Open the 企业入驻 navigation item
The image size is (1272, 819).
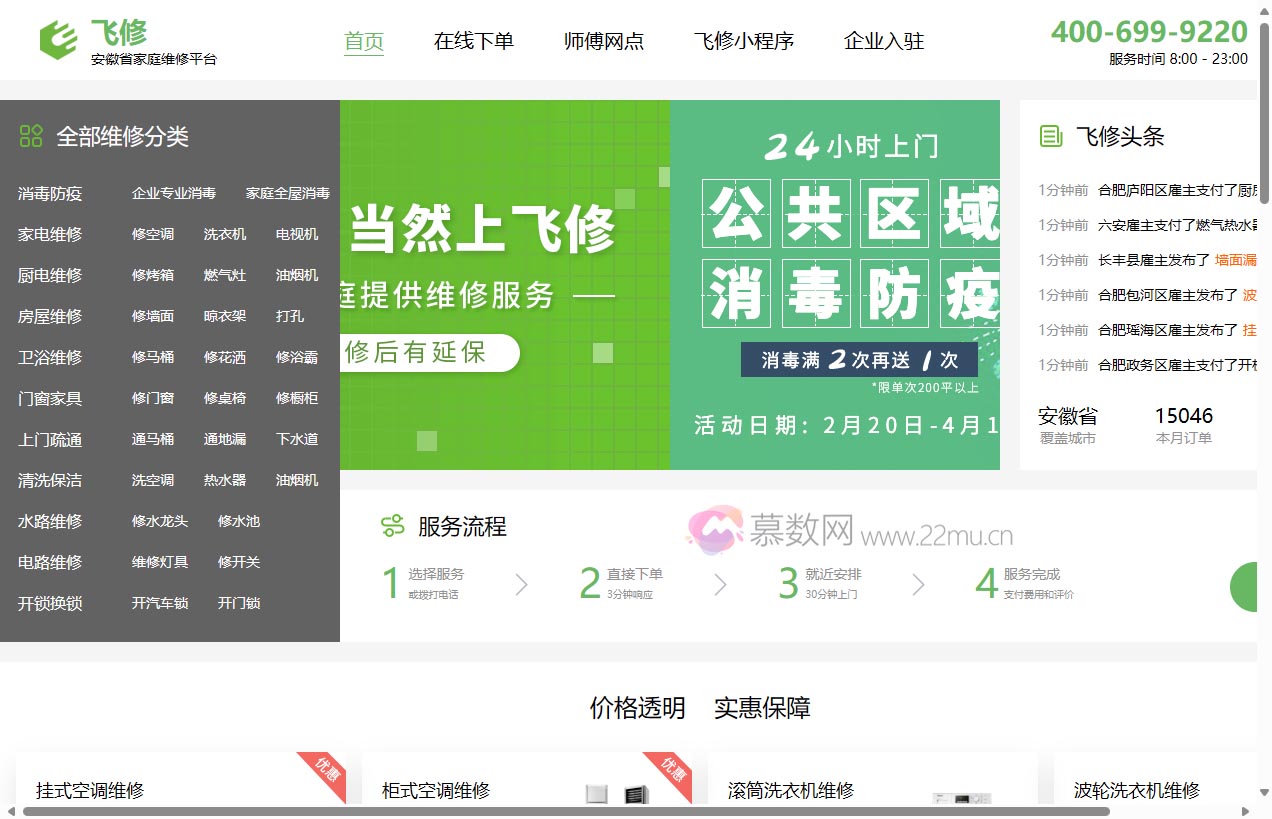coord(883,41)
